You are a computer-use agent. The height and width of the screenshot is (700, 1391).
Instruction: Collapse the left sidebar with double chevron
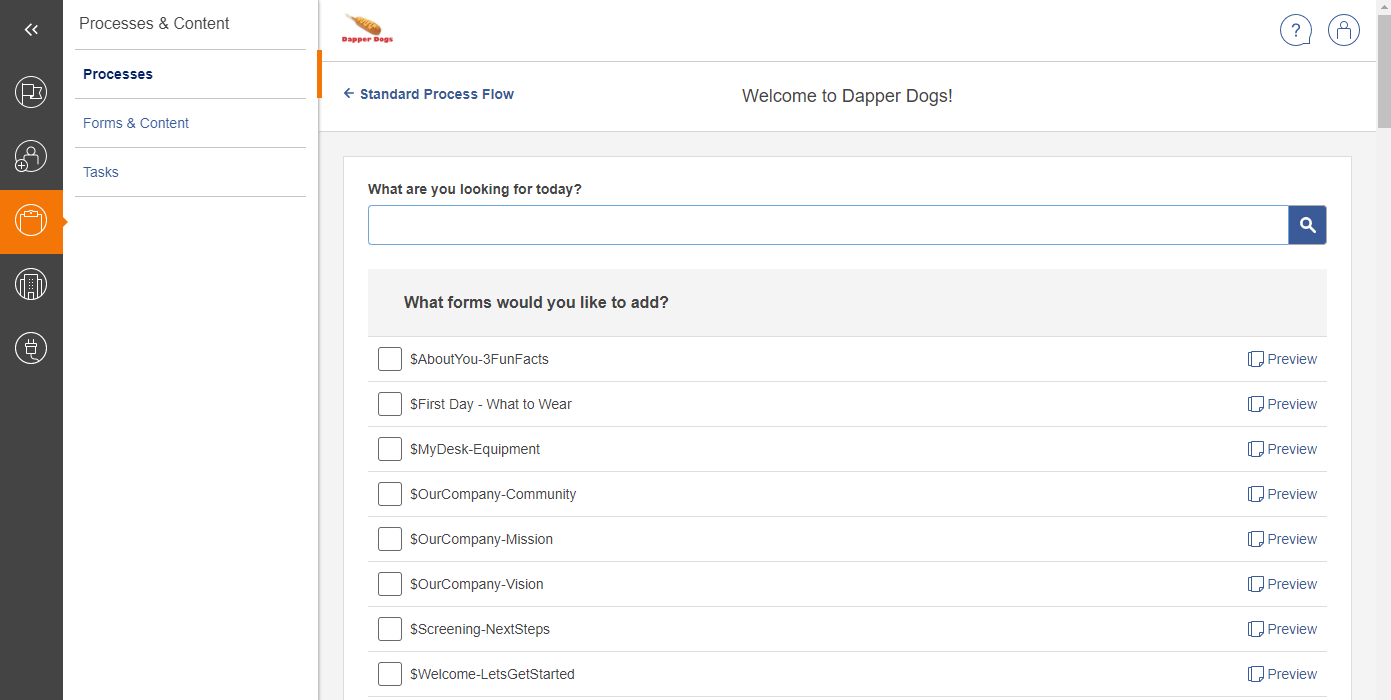31,30
